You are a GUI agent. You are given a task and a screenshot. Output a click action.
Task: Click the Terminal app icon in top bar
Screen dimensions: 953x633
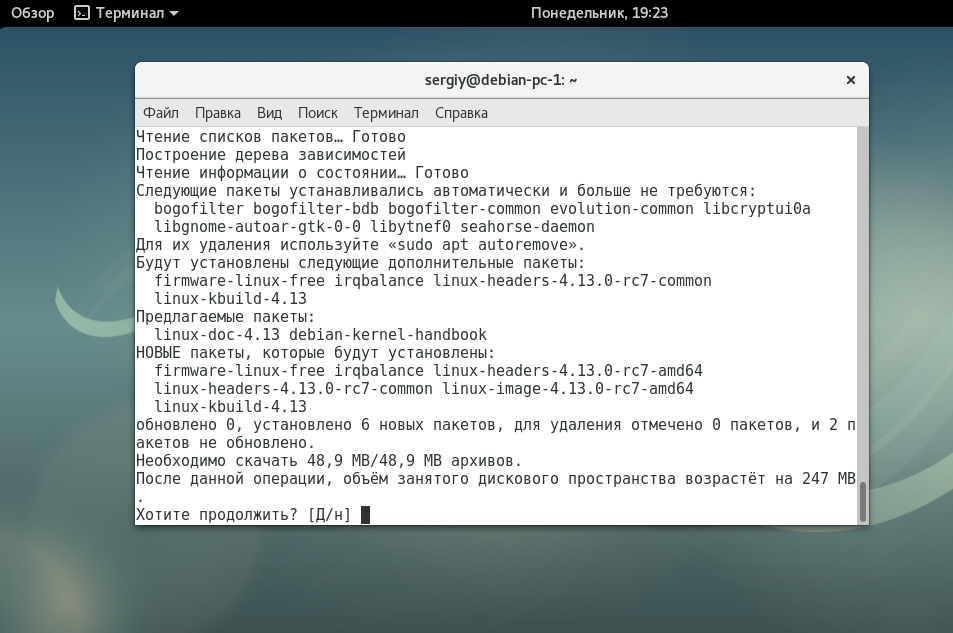point(82,14)
